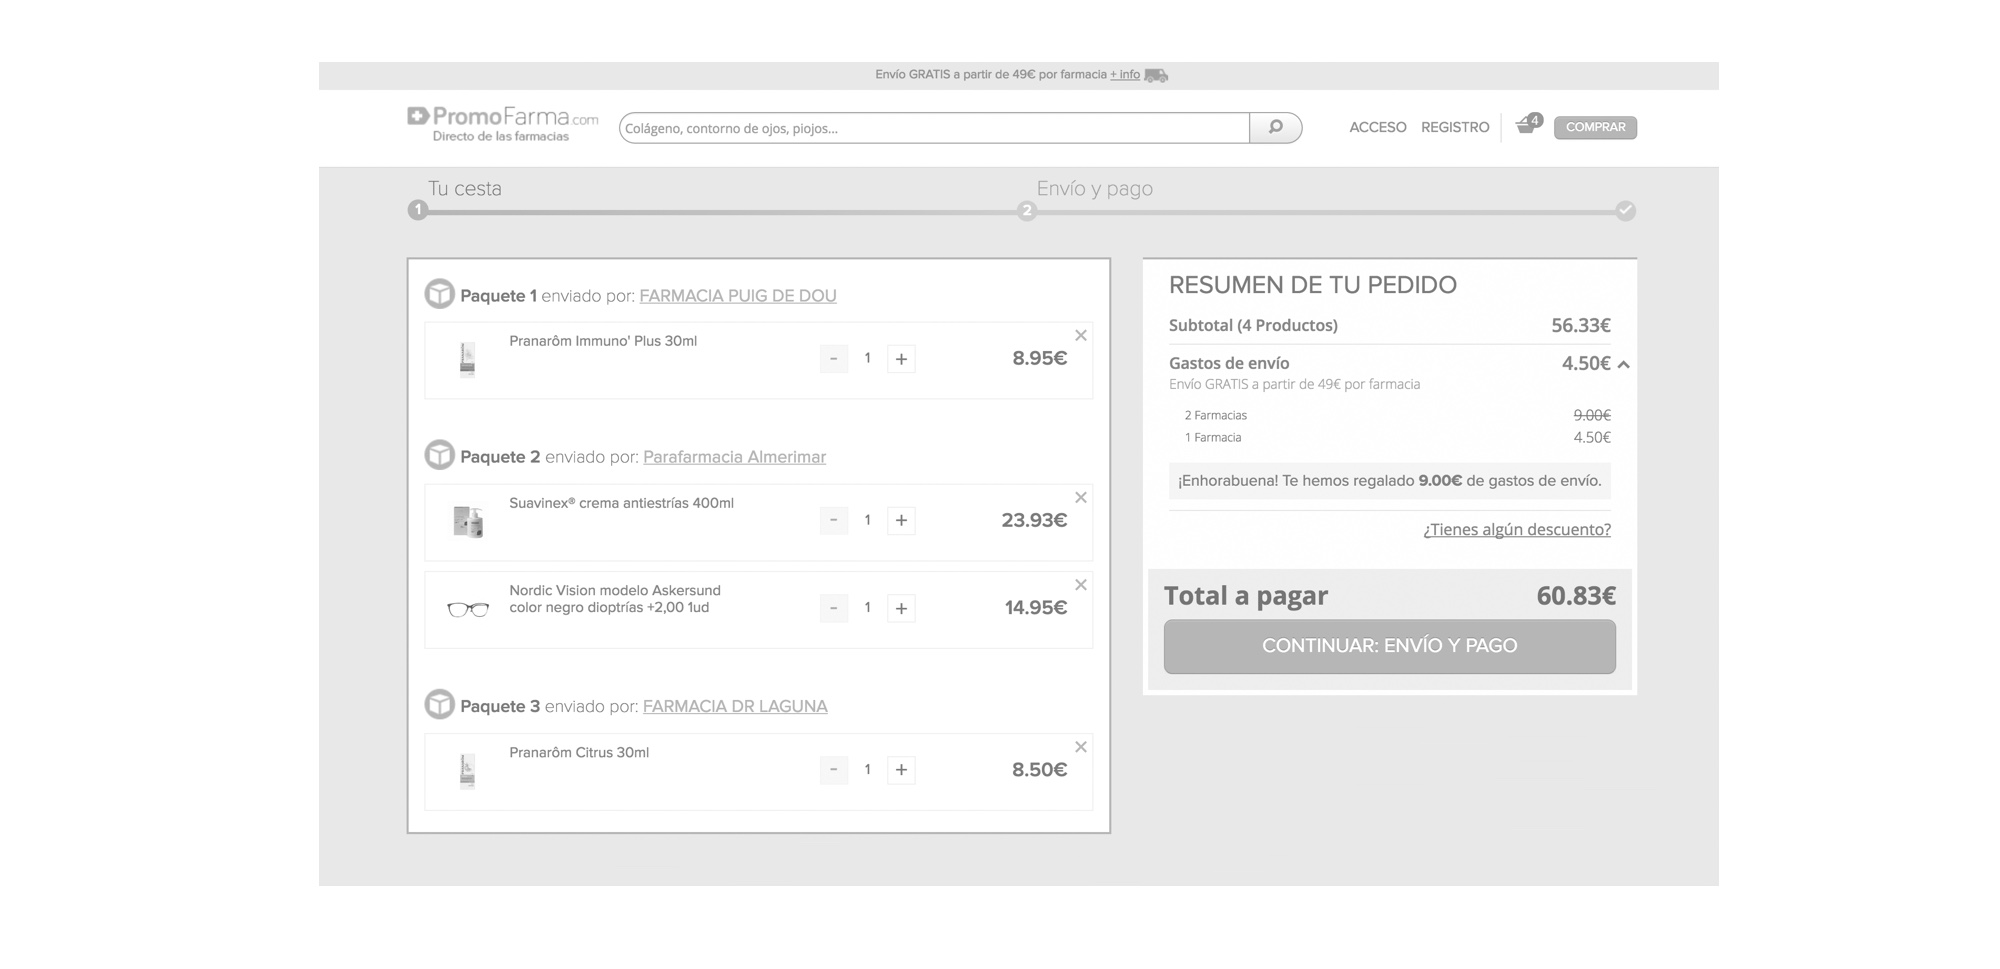Increase quantity of Suavinex crema antiestrías
The width and height of the screenshot is (2000, 969).
pos(901,520)
